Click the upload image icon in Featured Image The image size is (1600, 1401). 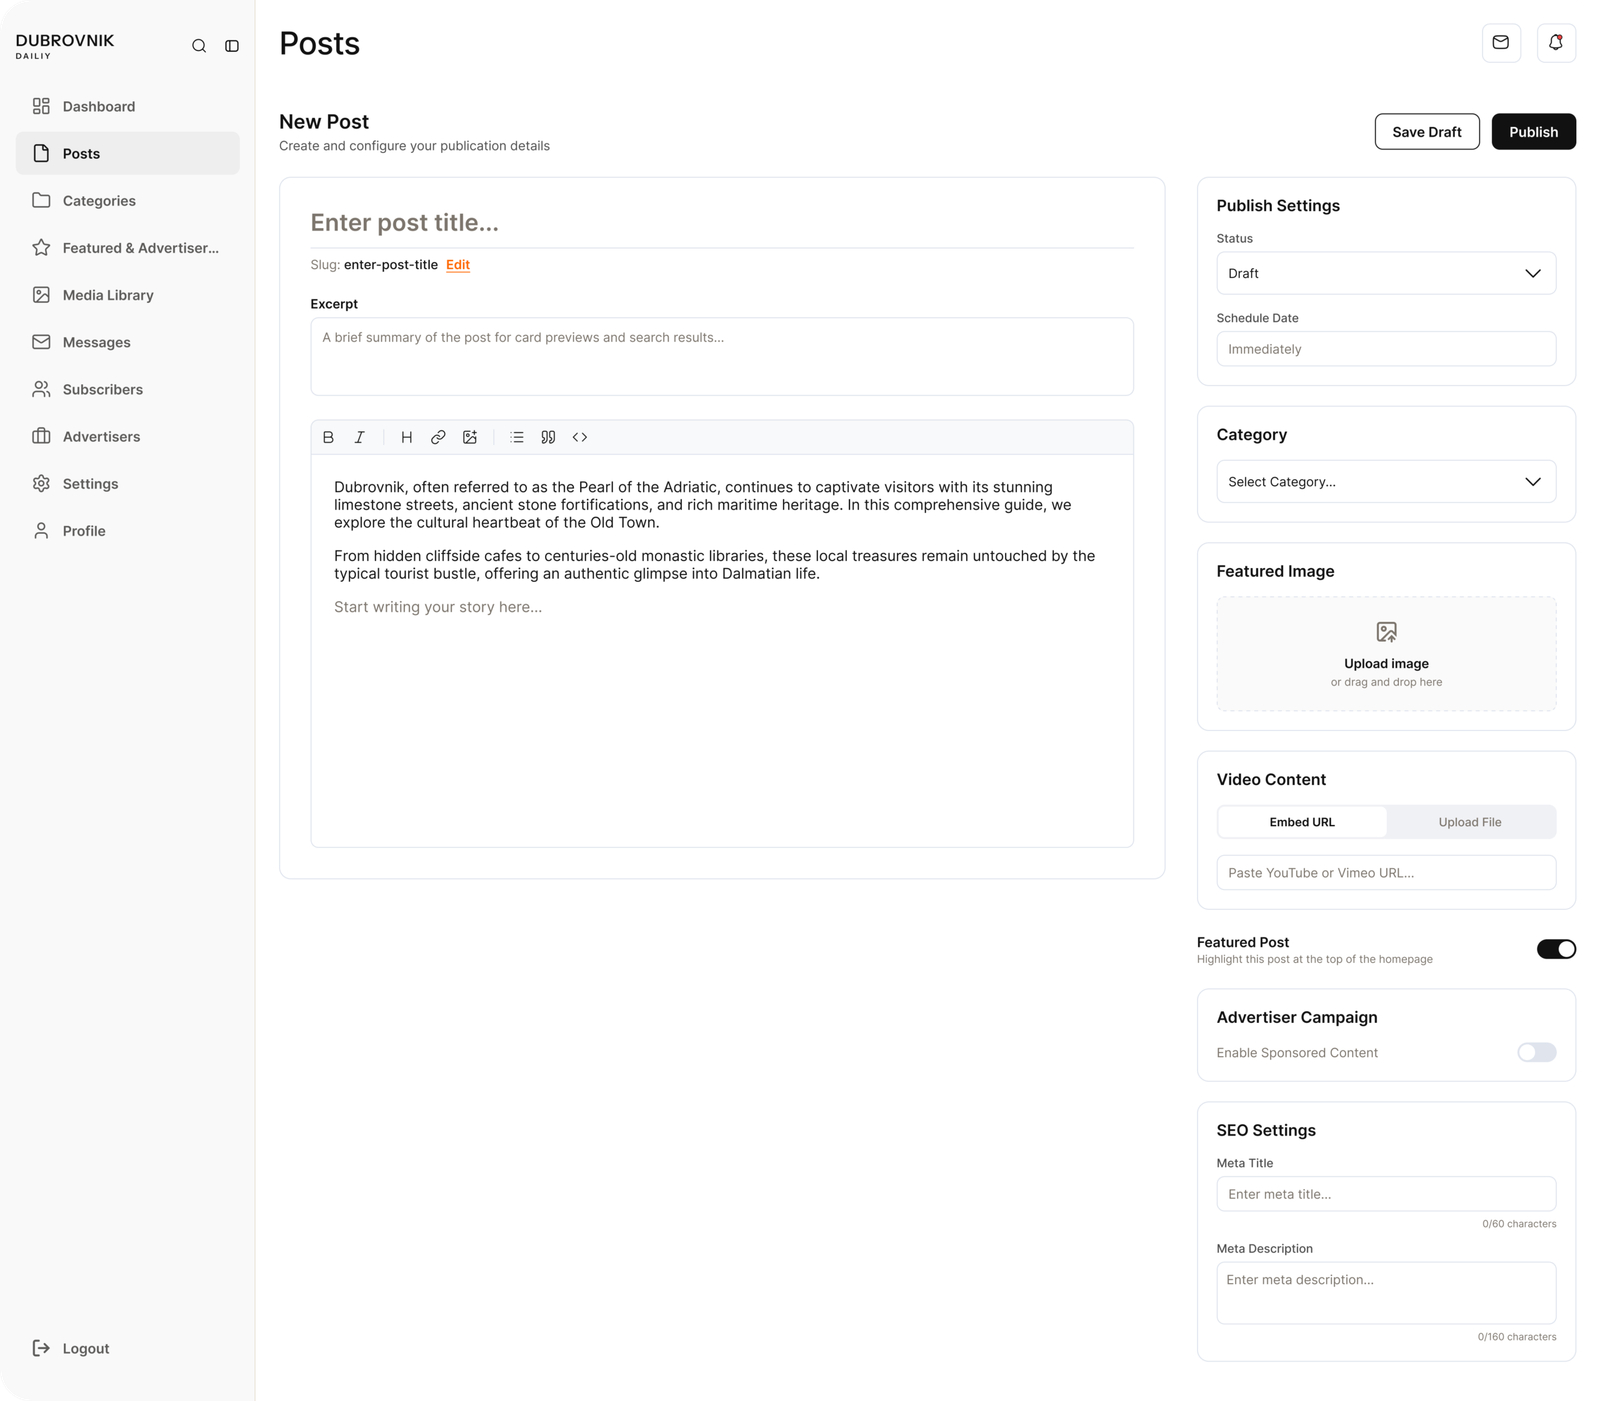[x=1386, y=632]
